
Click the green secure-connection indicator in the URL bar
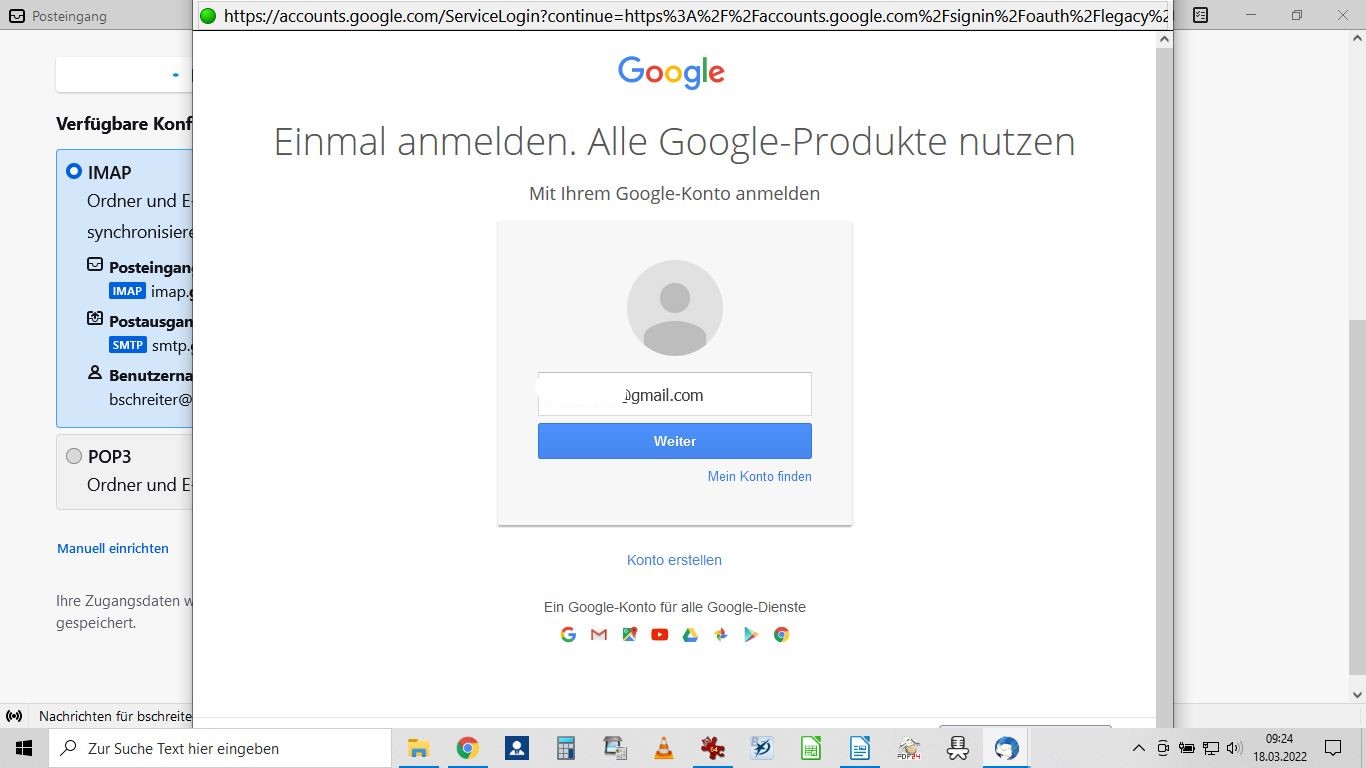click(x=208, y=15)
